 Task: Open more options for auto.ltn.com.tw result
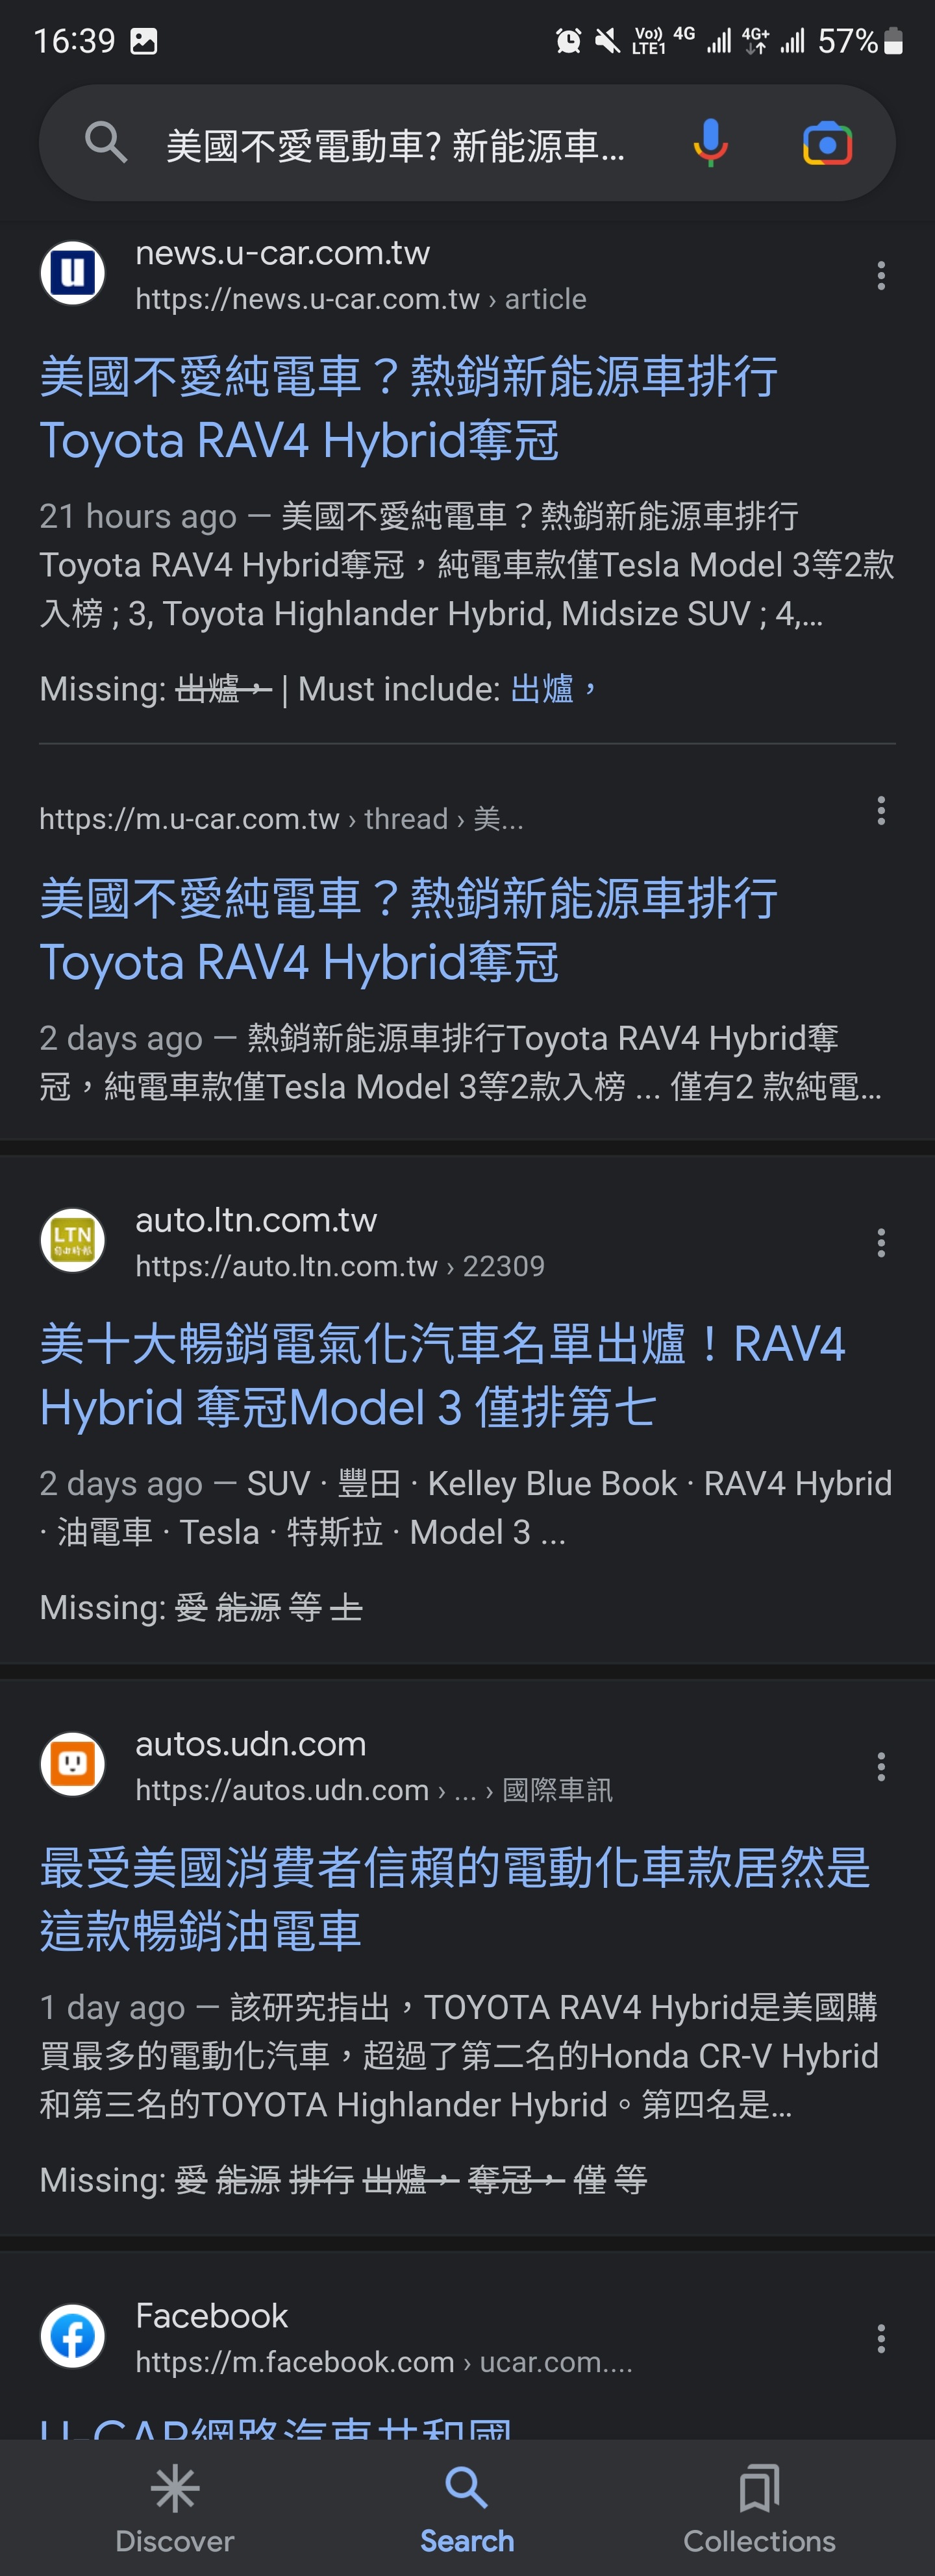881,1242
